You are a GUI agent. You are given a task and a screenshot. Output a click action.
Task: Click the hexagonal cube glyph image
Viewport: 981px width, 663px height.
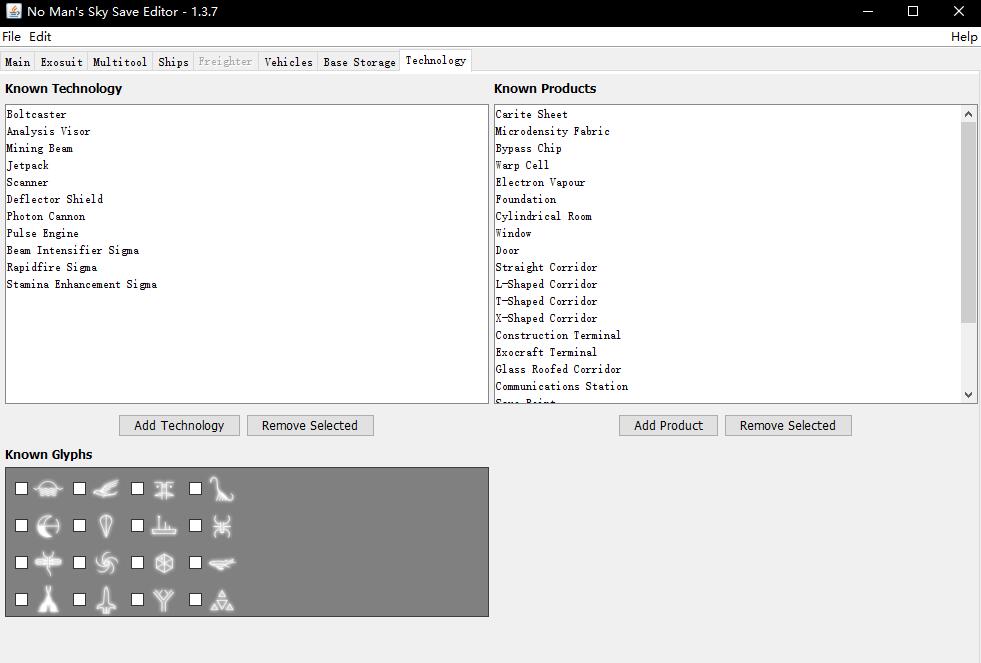click(x=164, y=563)
